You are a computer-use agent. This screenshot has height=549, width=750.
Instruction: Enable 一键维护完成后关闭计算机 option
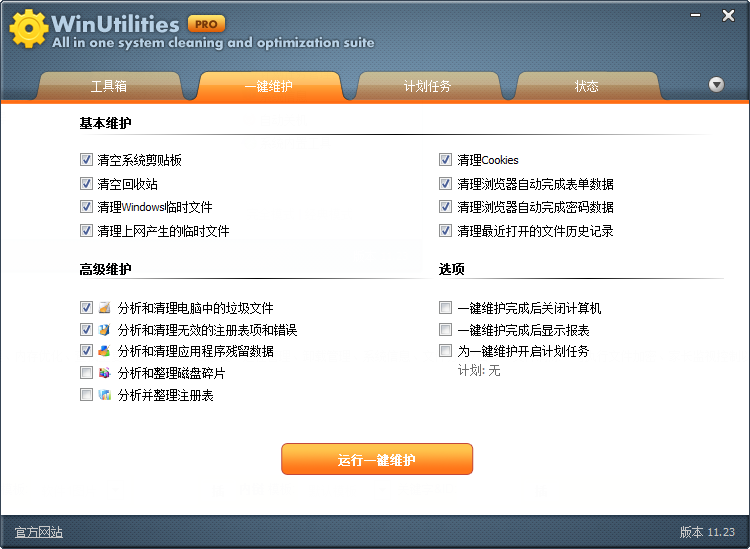[x=445, y=307]
